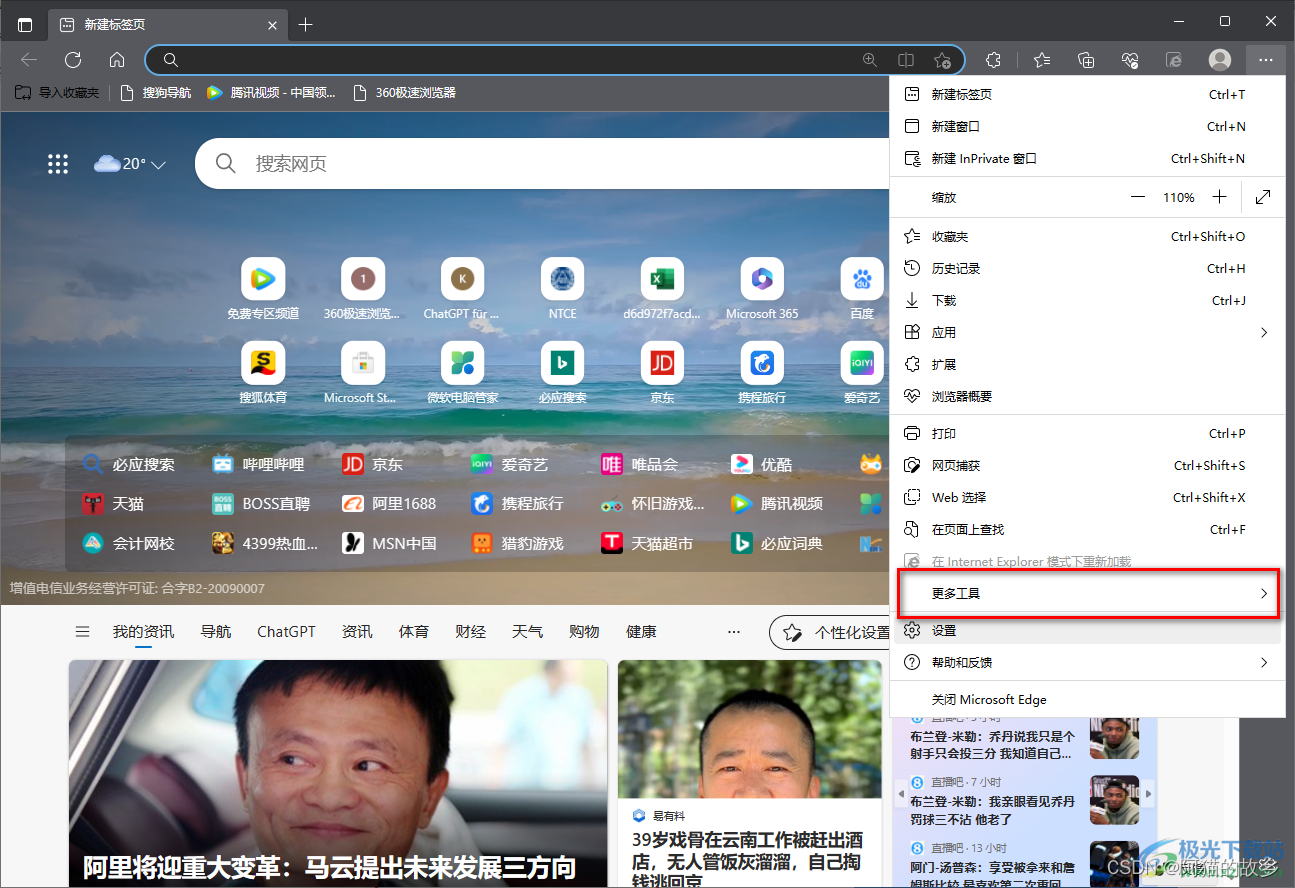Click the Internet Explorer mode toolbar icon

(x=1174, y=60)
